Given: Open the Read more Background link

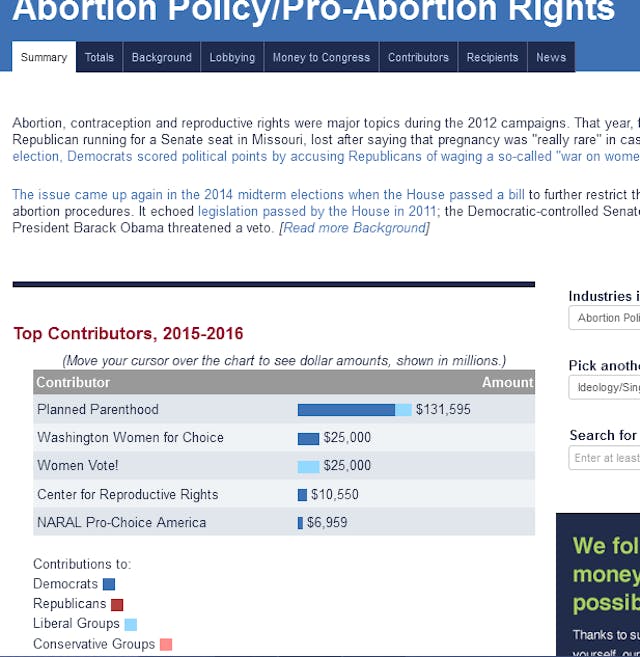Looking at the screenshot, I should [x=354, y=228].
